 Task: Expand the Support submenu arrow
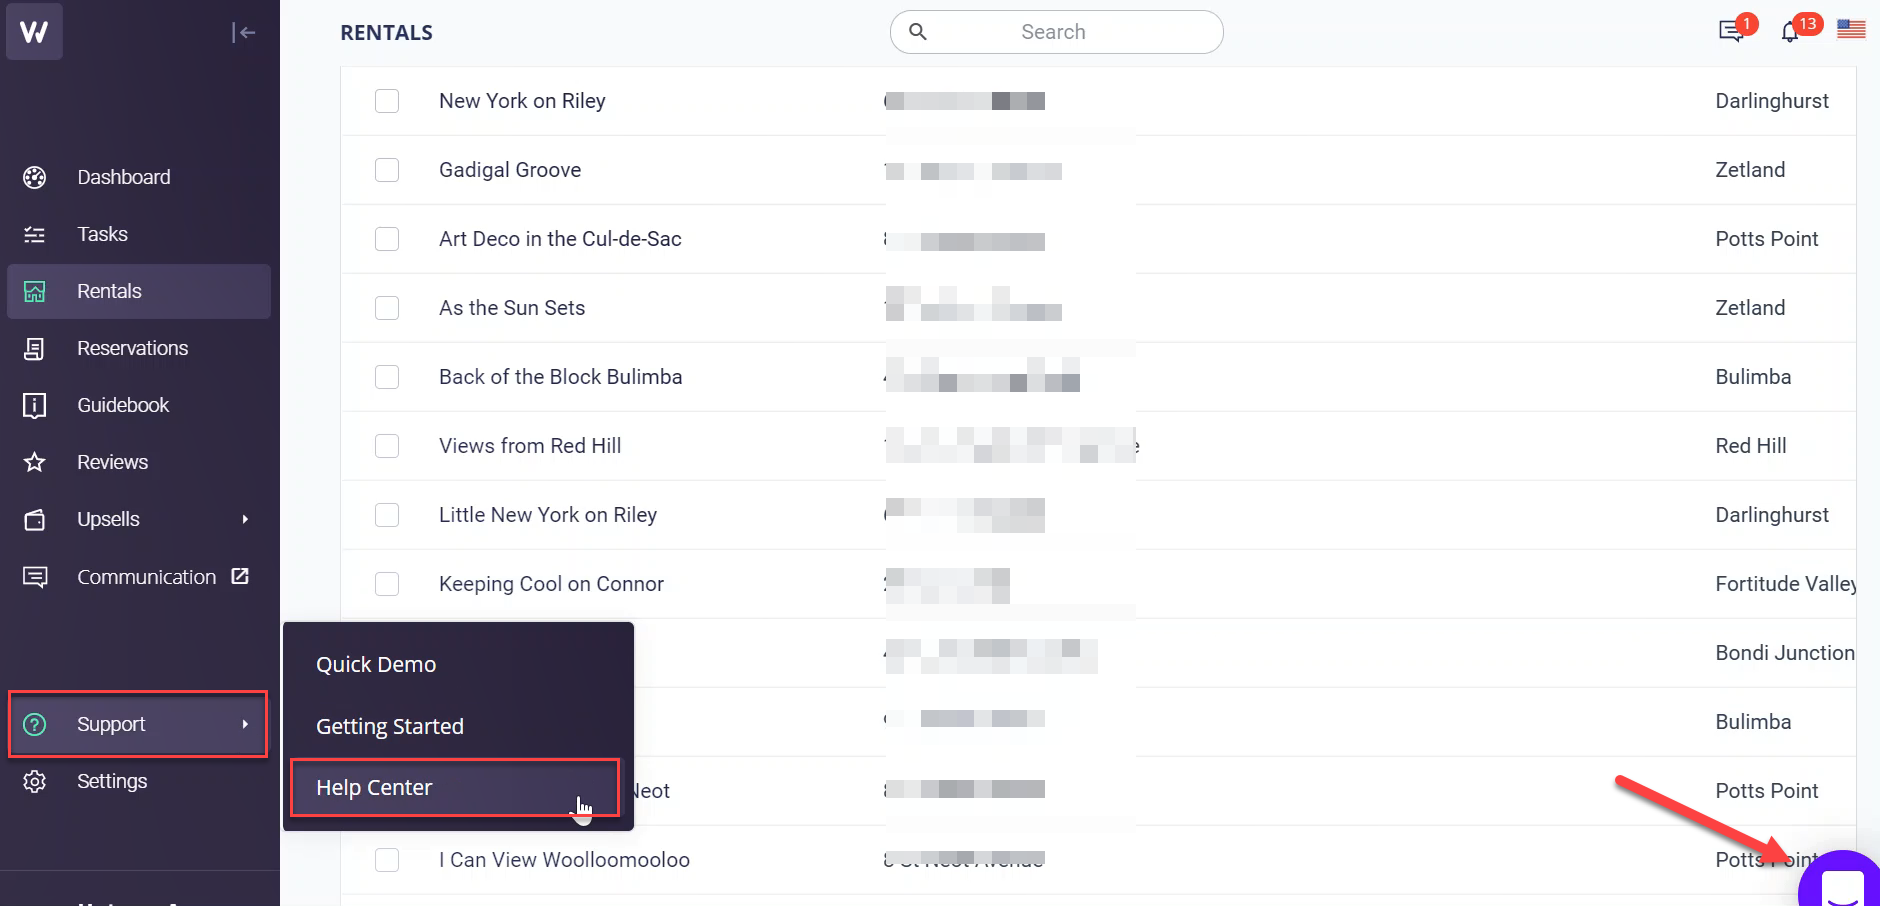coord(245,724)
